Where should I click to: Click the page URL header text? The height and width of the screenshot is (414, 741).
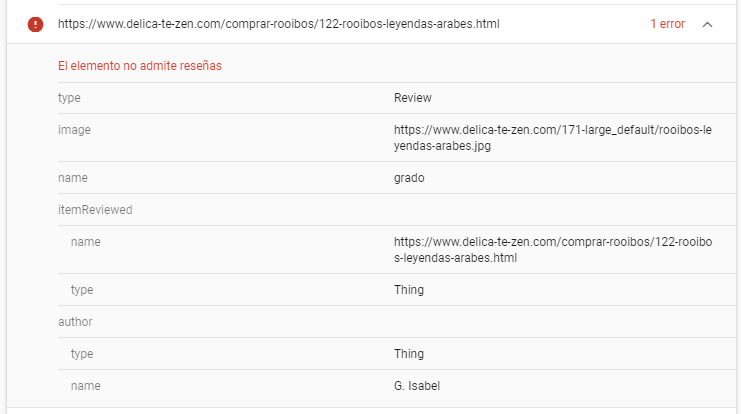[x=278, y=23]
